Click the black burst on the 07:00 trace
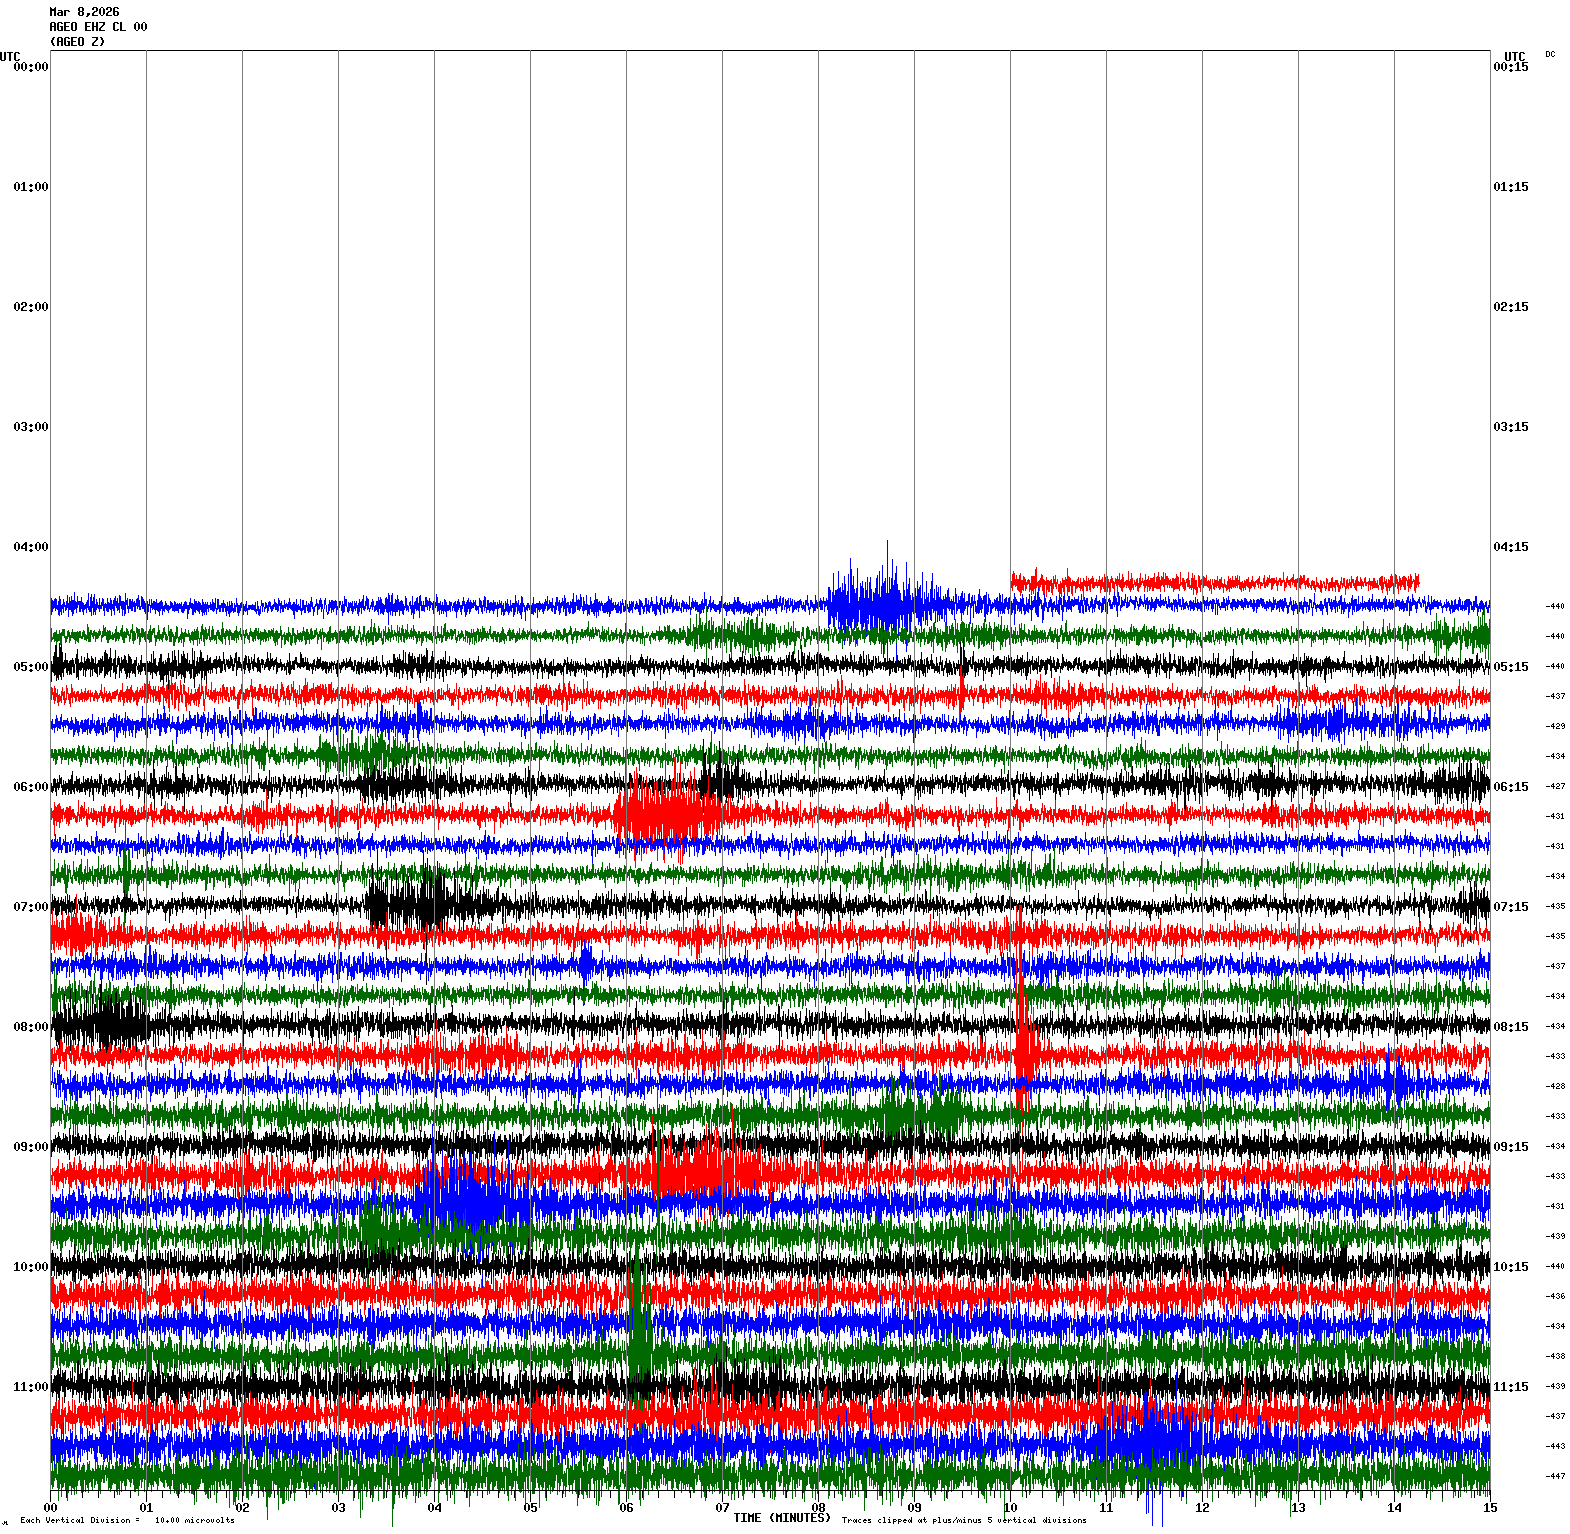 (408, 903)
